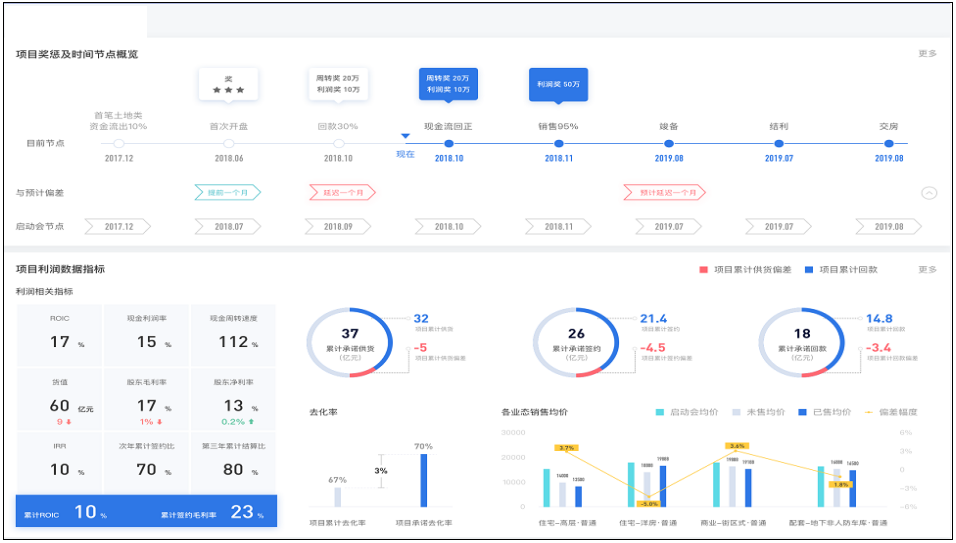Select the 竣备 blue timeline node
Viewport: 956px width, 543px height.
669,144
